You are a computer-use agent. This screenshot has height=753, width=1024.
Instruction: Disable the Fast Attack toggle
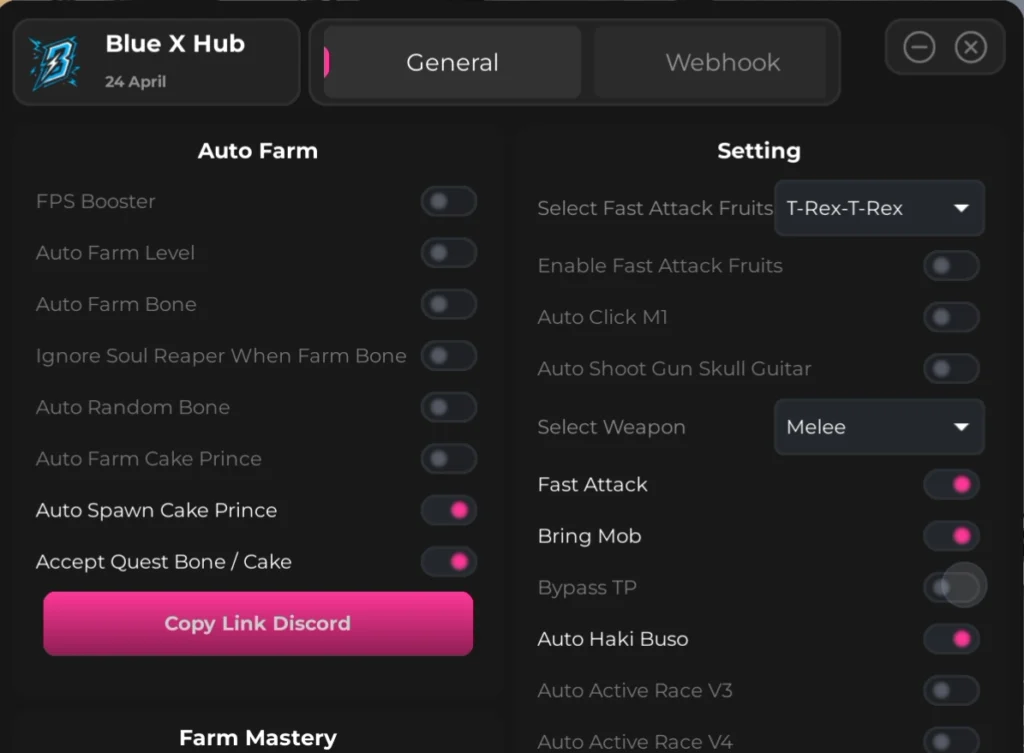pyautogui.click(x=951, y=485)
